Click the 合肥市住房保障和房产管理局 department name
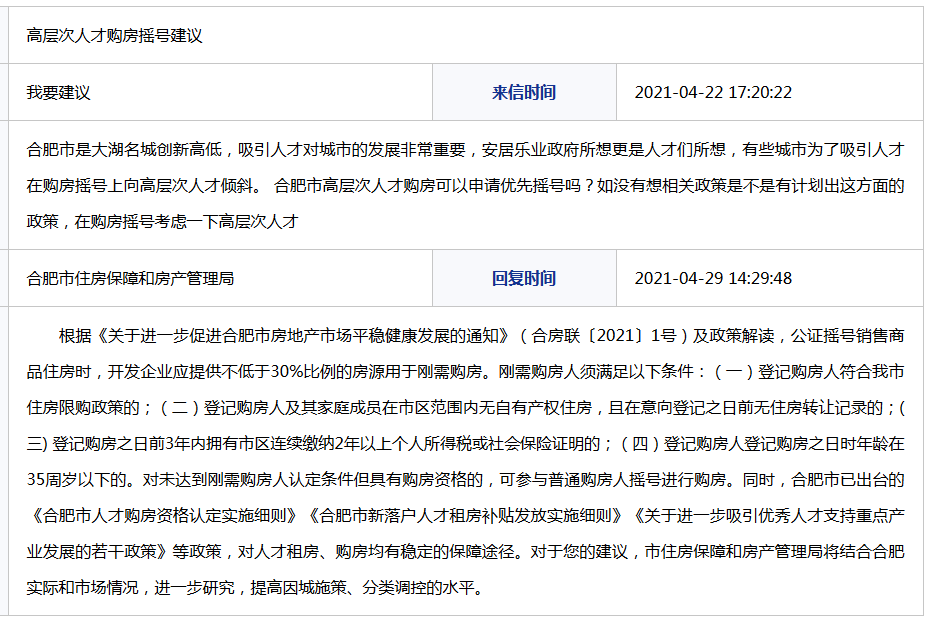 point(130,279)
